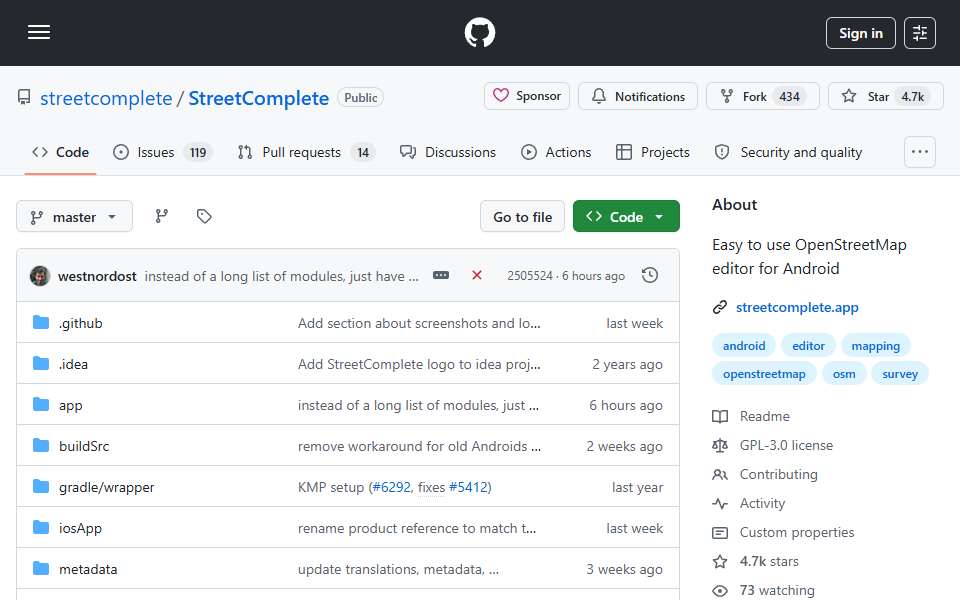Screen dimensions: 960x600
Task: Select the android topic tag
Action: pos(744,346)
